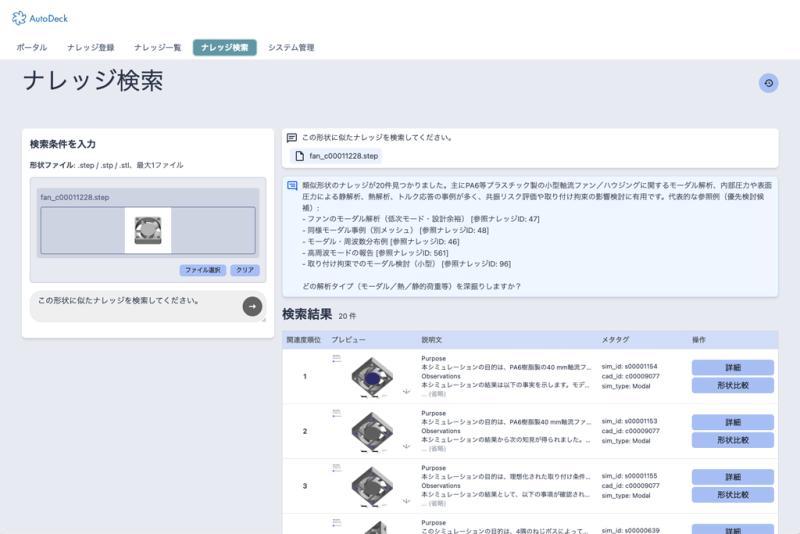Open the システム管理 tab
This screenshot has width=800, height=534.
(x=291, y=47)
